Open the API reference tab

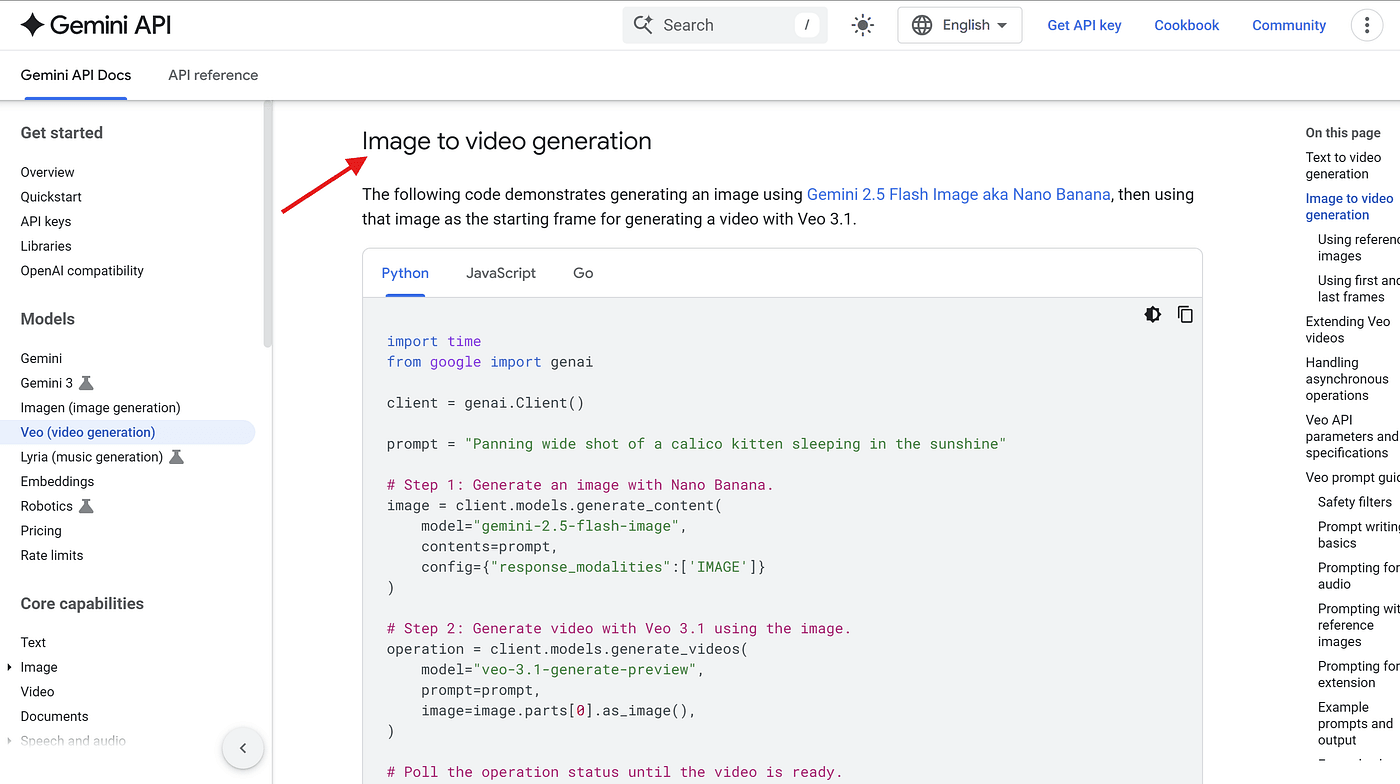click(x=213, y=75)
